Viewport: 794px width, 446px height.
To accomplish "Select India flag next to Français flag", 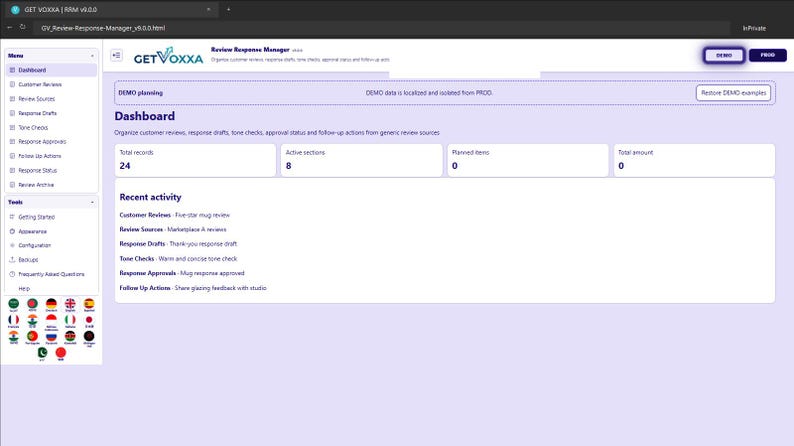I will [x=32, y=321].
